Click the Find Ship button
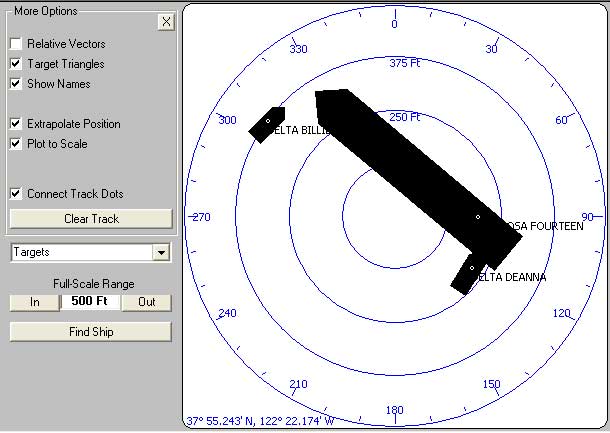The height and width of the screenshot is (433, 610). pyautogui.click(x=91, y=331)
